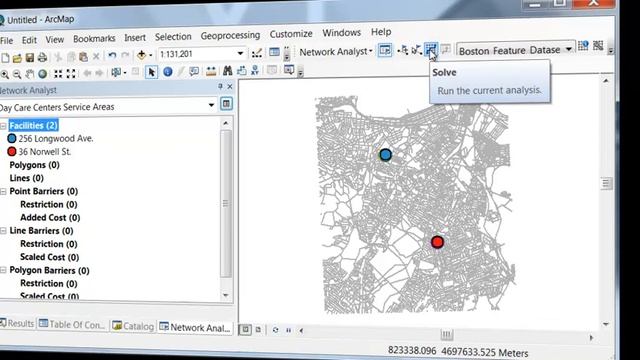Select the Select/Move Network Locations tool
Viewport: 640px width, 360px height.
click(x=417, y=50)
